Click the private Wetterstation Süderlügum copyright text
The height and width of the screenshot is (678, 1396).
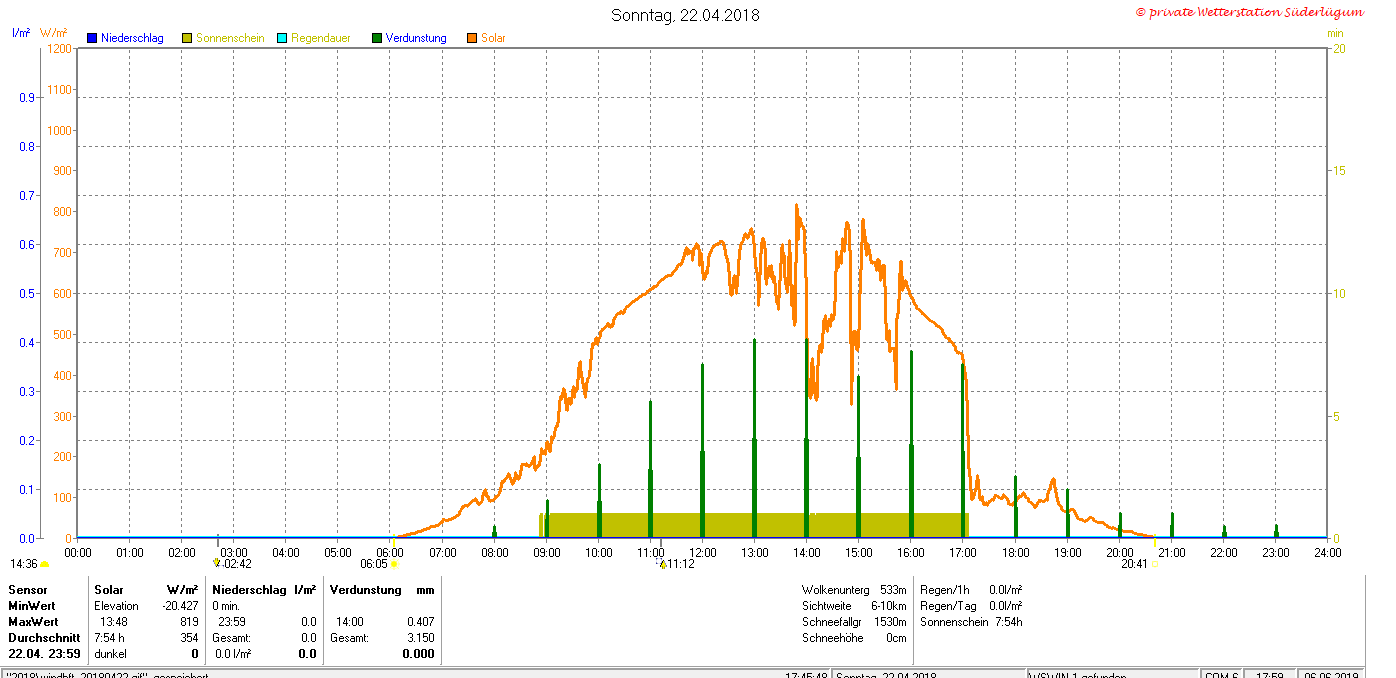tap(1249, 12)
